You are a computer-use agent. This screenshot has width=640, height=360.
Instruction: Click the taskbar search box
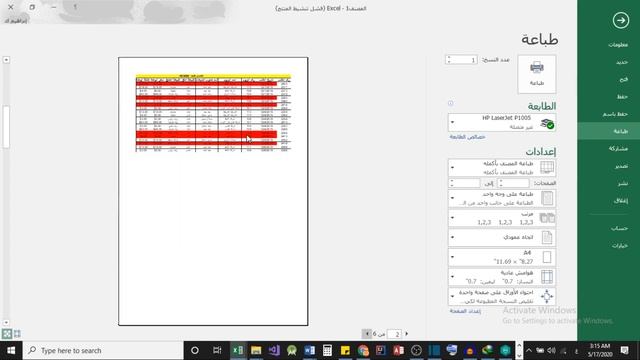[103, 350]
